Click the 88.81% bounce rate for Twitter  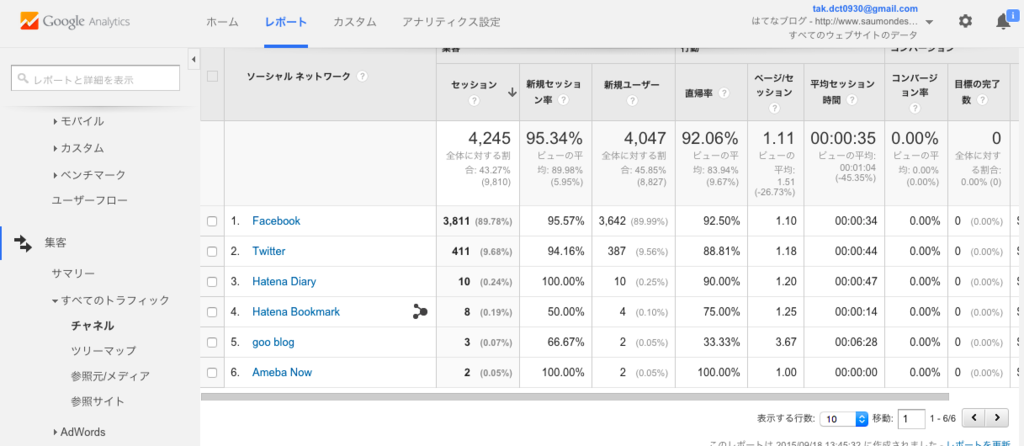(x=722, y=251)
